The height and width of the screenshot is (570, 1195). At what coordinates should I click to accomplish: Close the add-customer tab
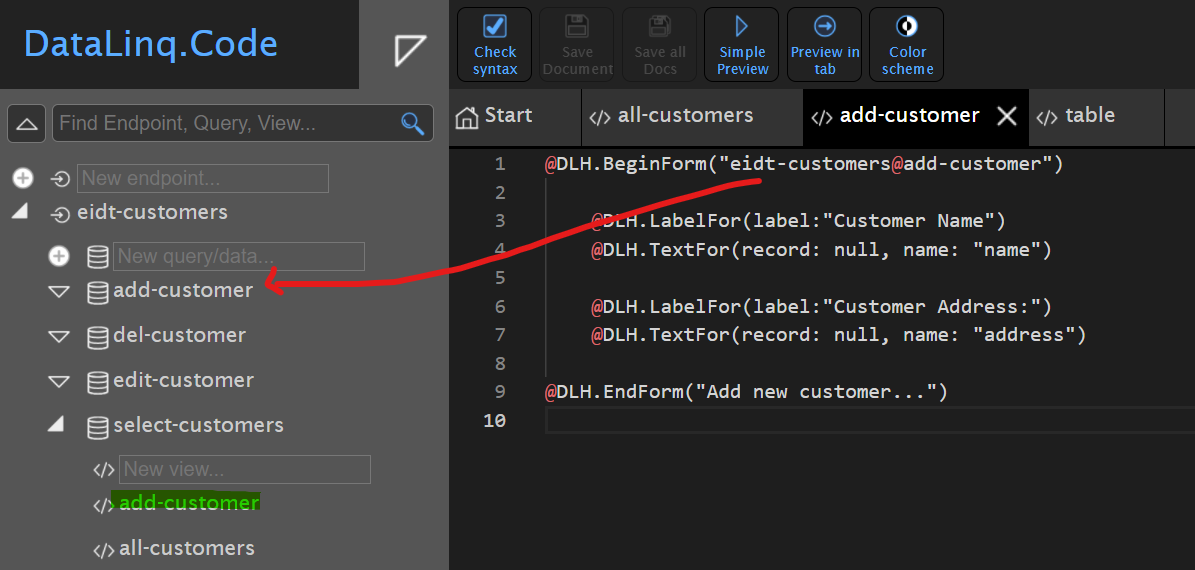coord(1007,117)
